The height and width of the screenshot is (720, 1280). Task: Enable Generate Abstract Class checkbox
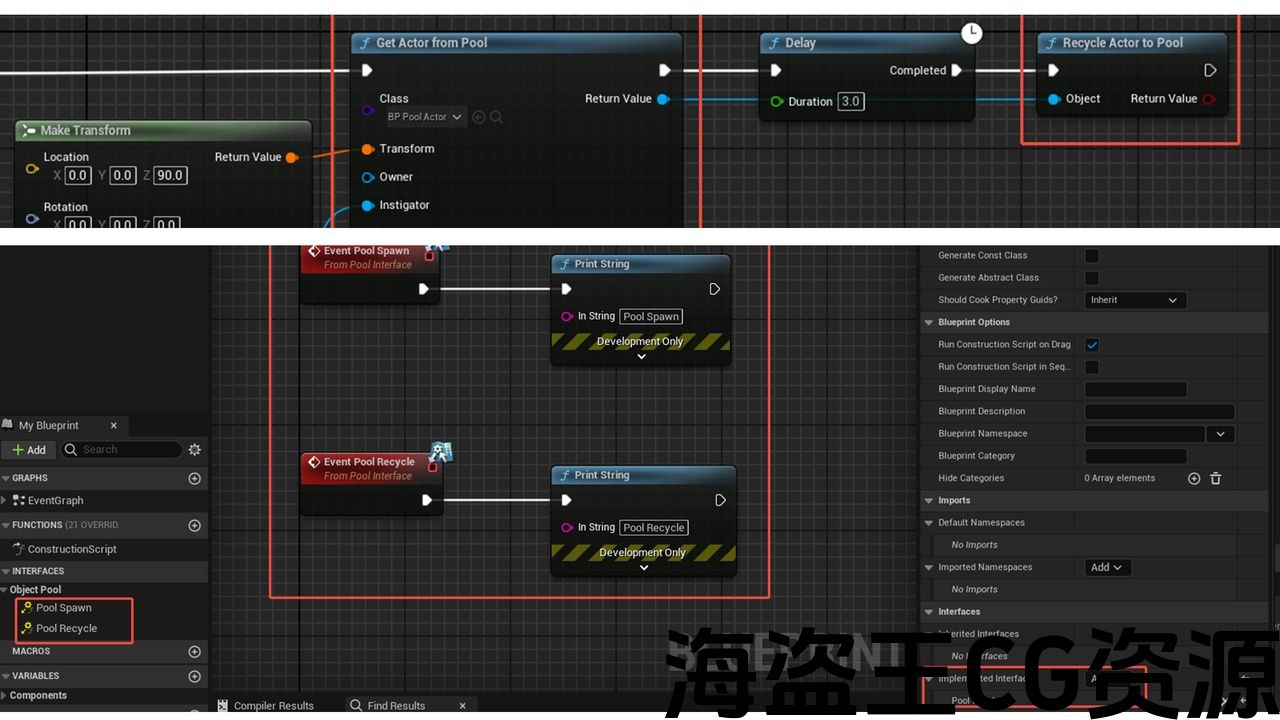coord(1092,278)
